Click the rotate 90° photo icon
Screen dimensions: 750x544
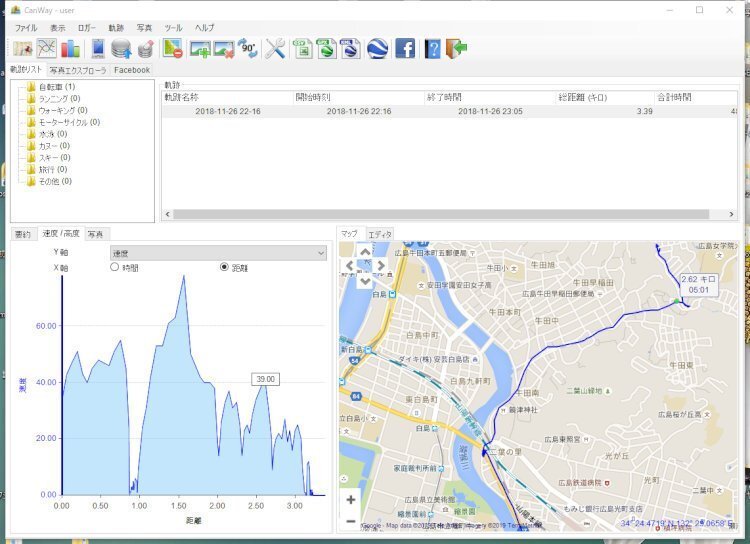click(x=248, y=48)
